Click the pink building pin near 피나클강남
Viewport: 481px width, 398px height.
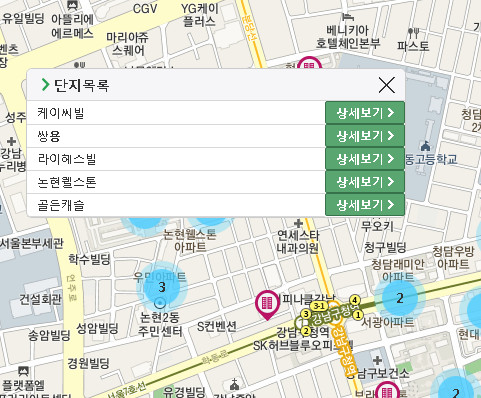[267, 305]
